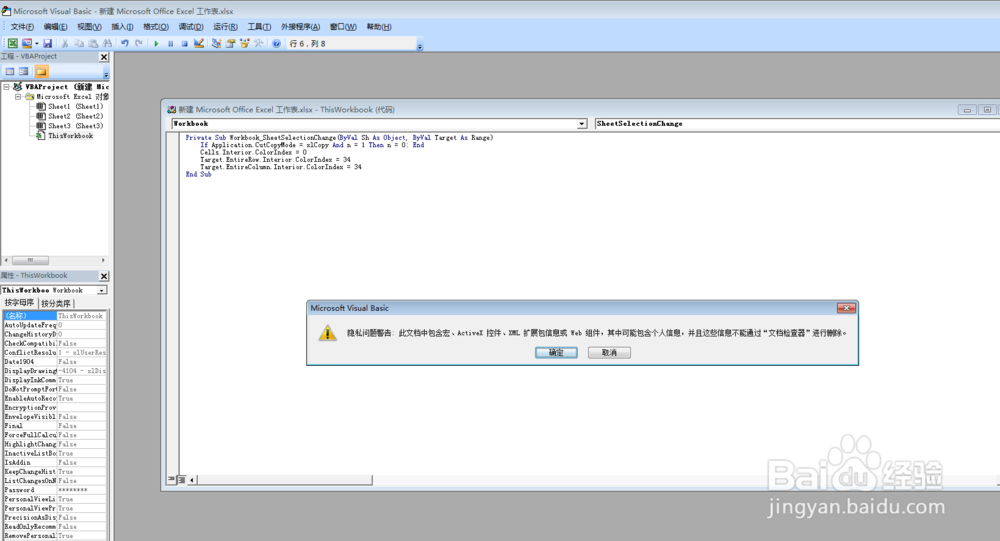Open the 视图(V) menu
Screen dimensions: 1000x541
[89, 27]
